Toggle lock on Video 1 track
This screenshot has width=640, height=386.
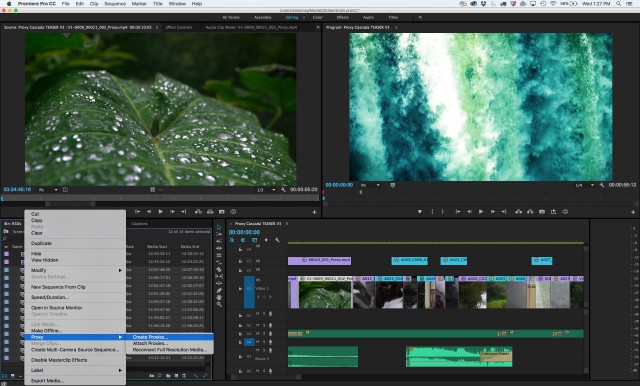[240, 288]
